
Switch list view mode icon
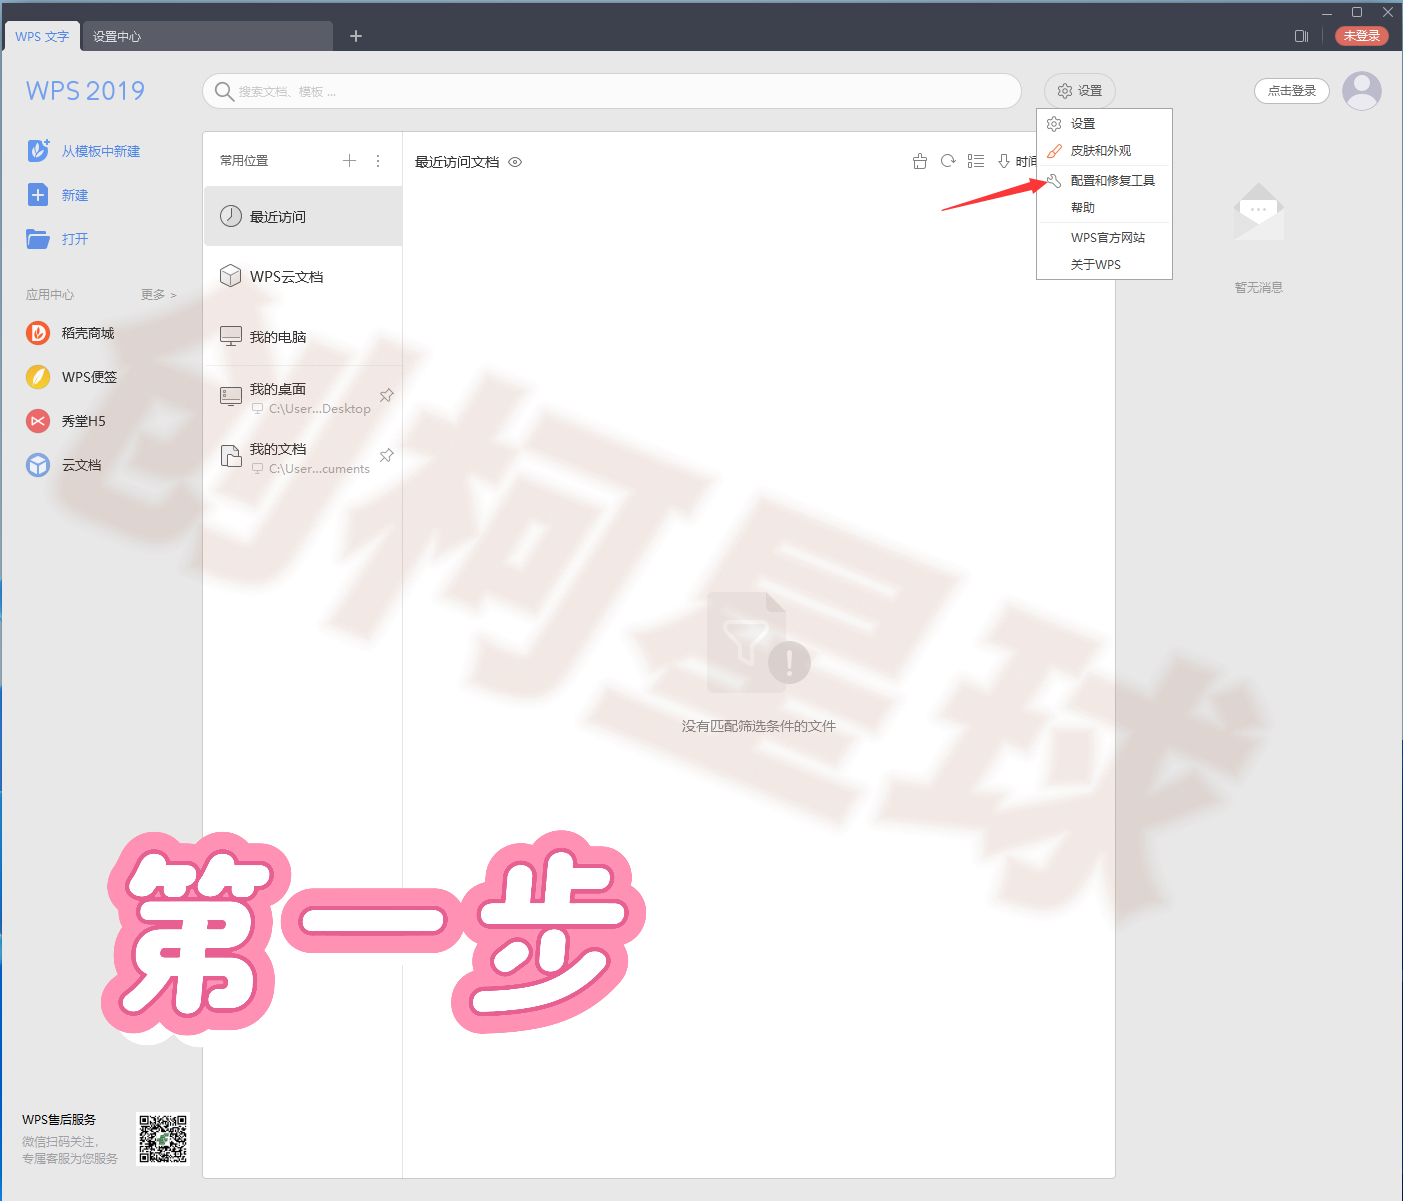tap(976, 161)
